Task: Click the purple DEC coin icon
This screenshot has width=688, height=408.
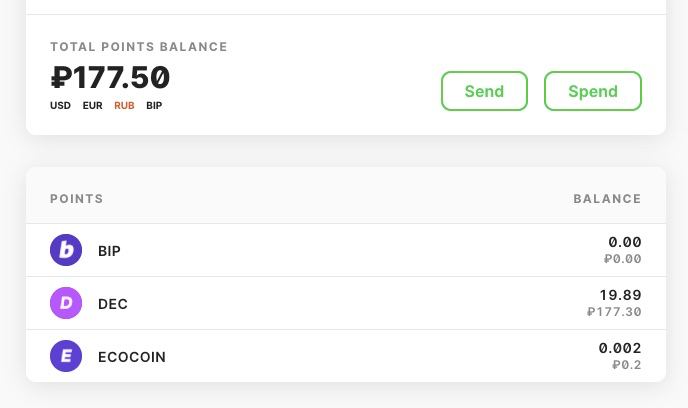Action: coord(66,303)
